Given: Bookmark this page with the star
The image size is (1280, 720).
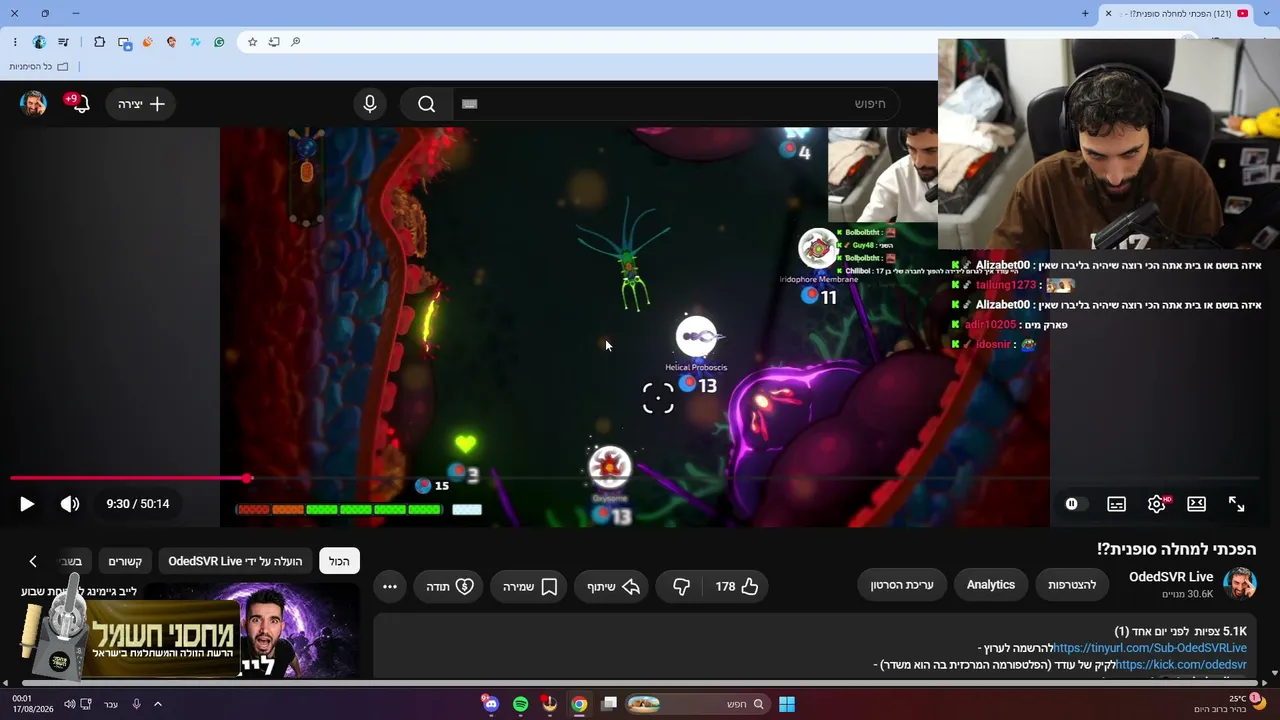Looking at the screenshot, I should click(x=252, y=42).
